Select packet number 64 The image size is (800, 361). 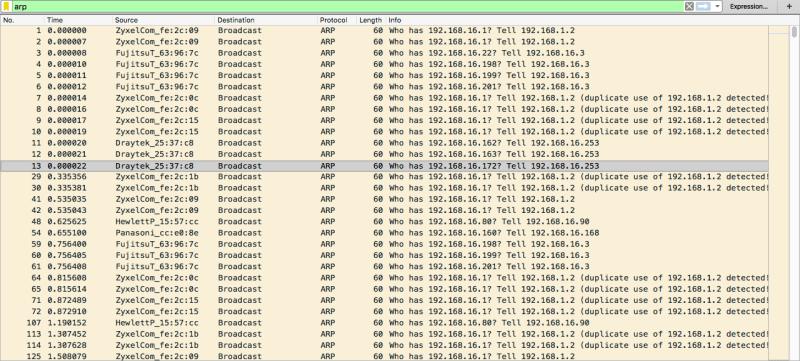pyautogui.click(x=384, y=278)
